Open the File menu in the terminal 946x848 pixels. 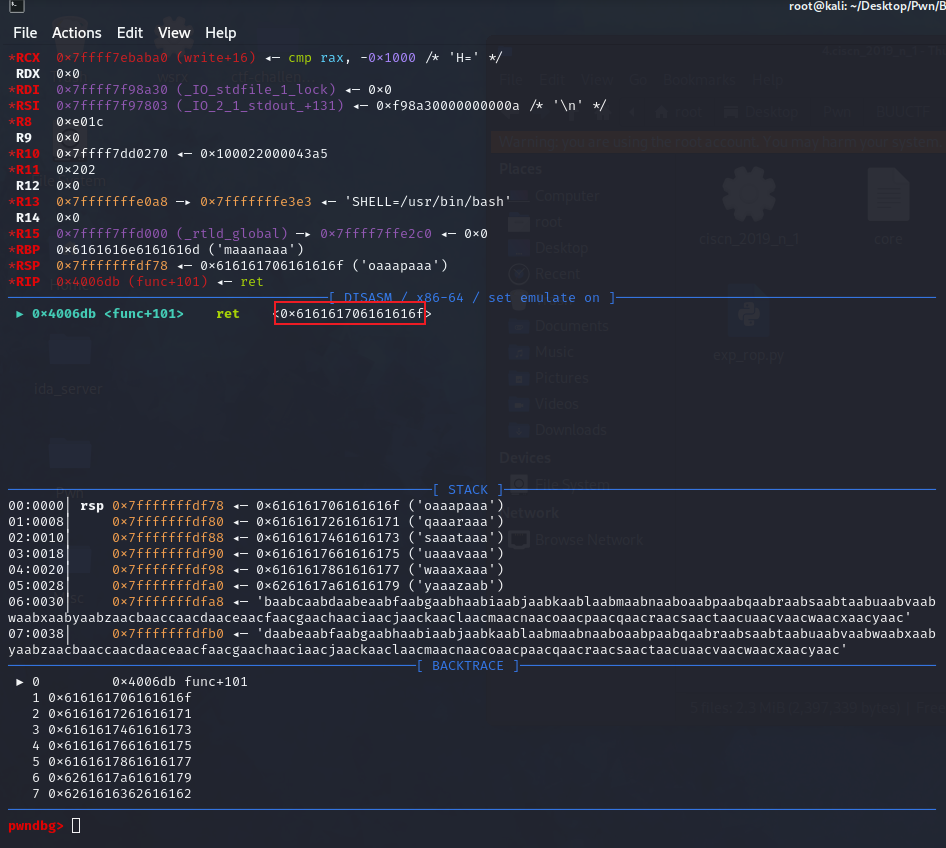(25, 33)
